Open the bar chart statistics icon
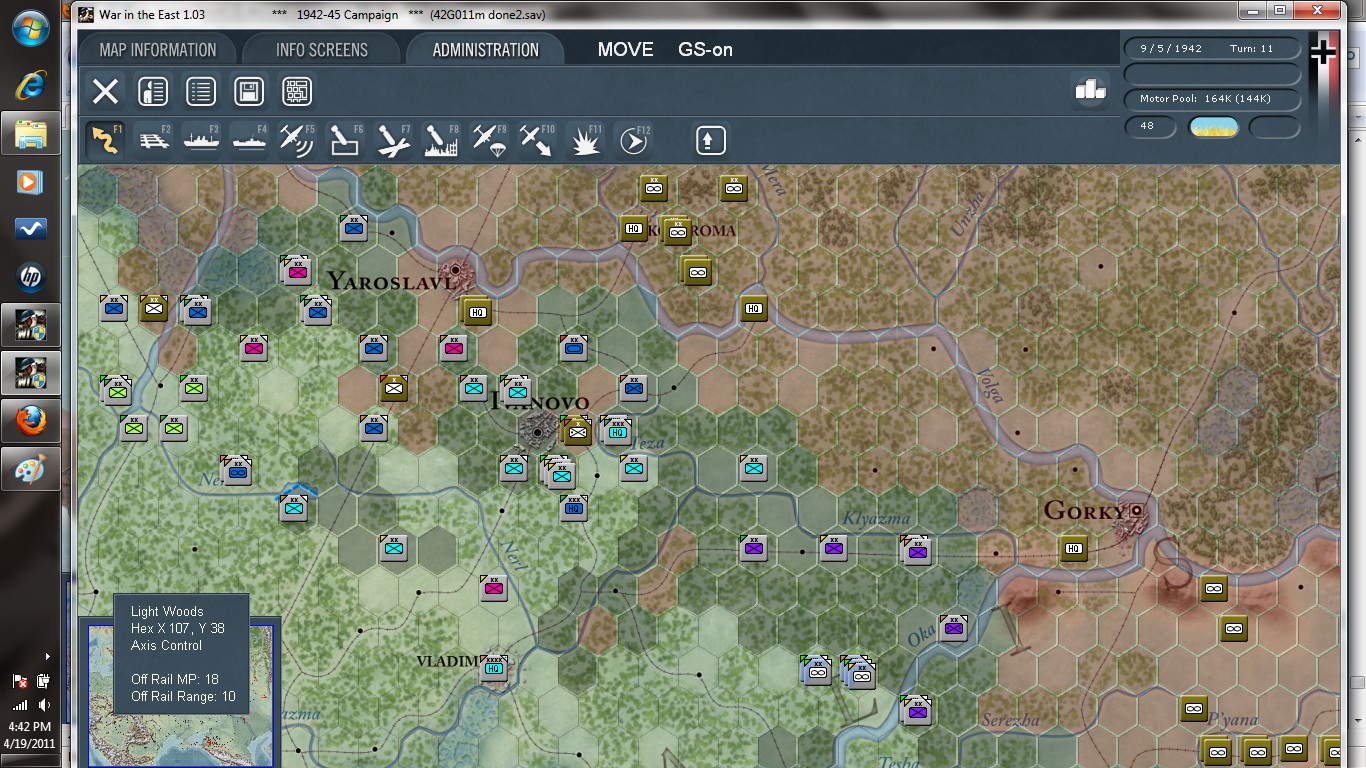This screenshot has height=768, width=1366. click(x=1090, y=90)
